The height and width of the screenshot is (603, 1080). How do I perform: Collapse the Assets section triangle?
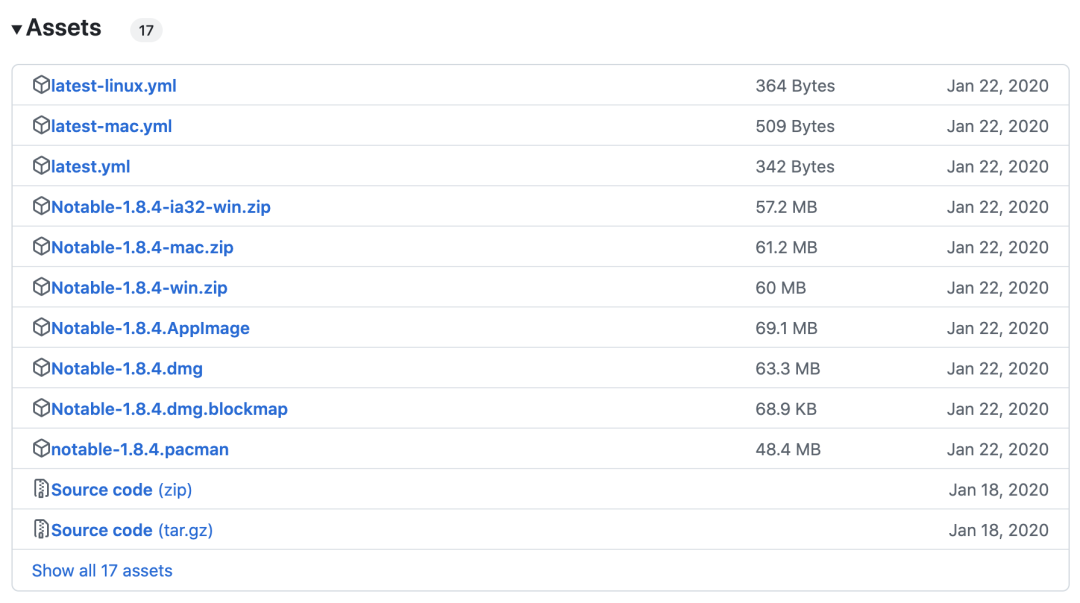17,29
